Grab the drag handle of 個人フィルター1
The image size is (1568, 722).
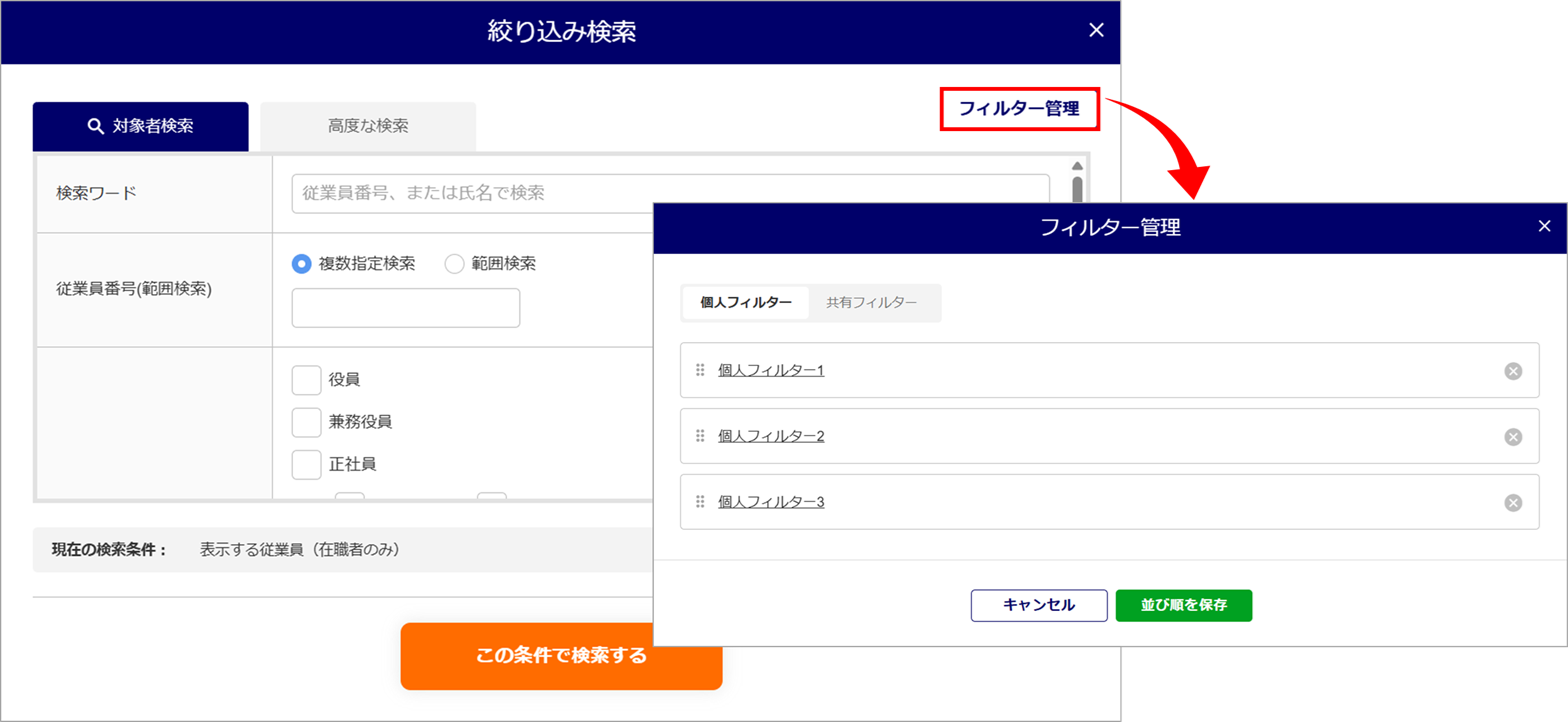click(x=700, y=371)
